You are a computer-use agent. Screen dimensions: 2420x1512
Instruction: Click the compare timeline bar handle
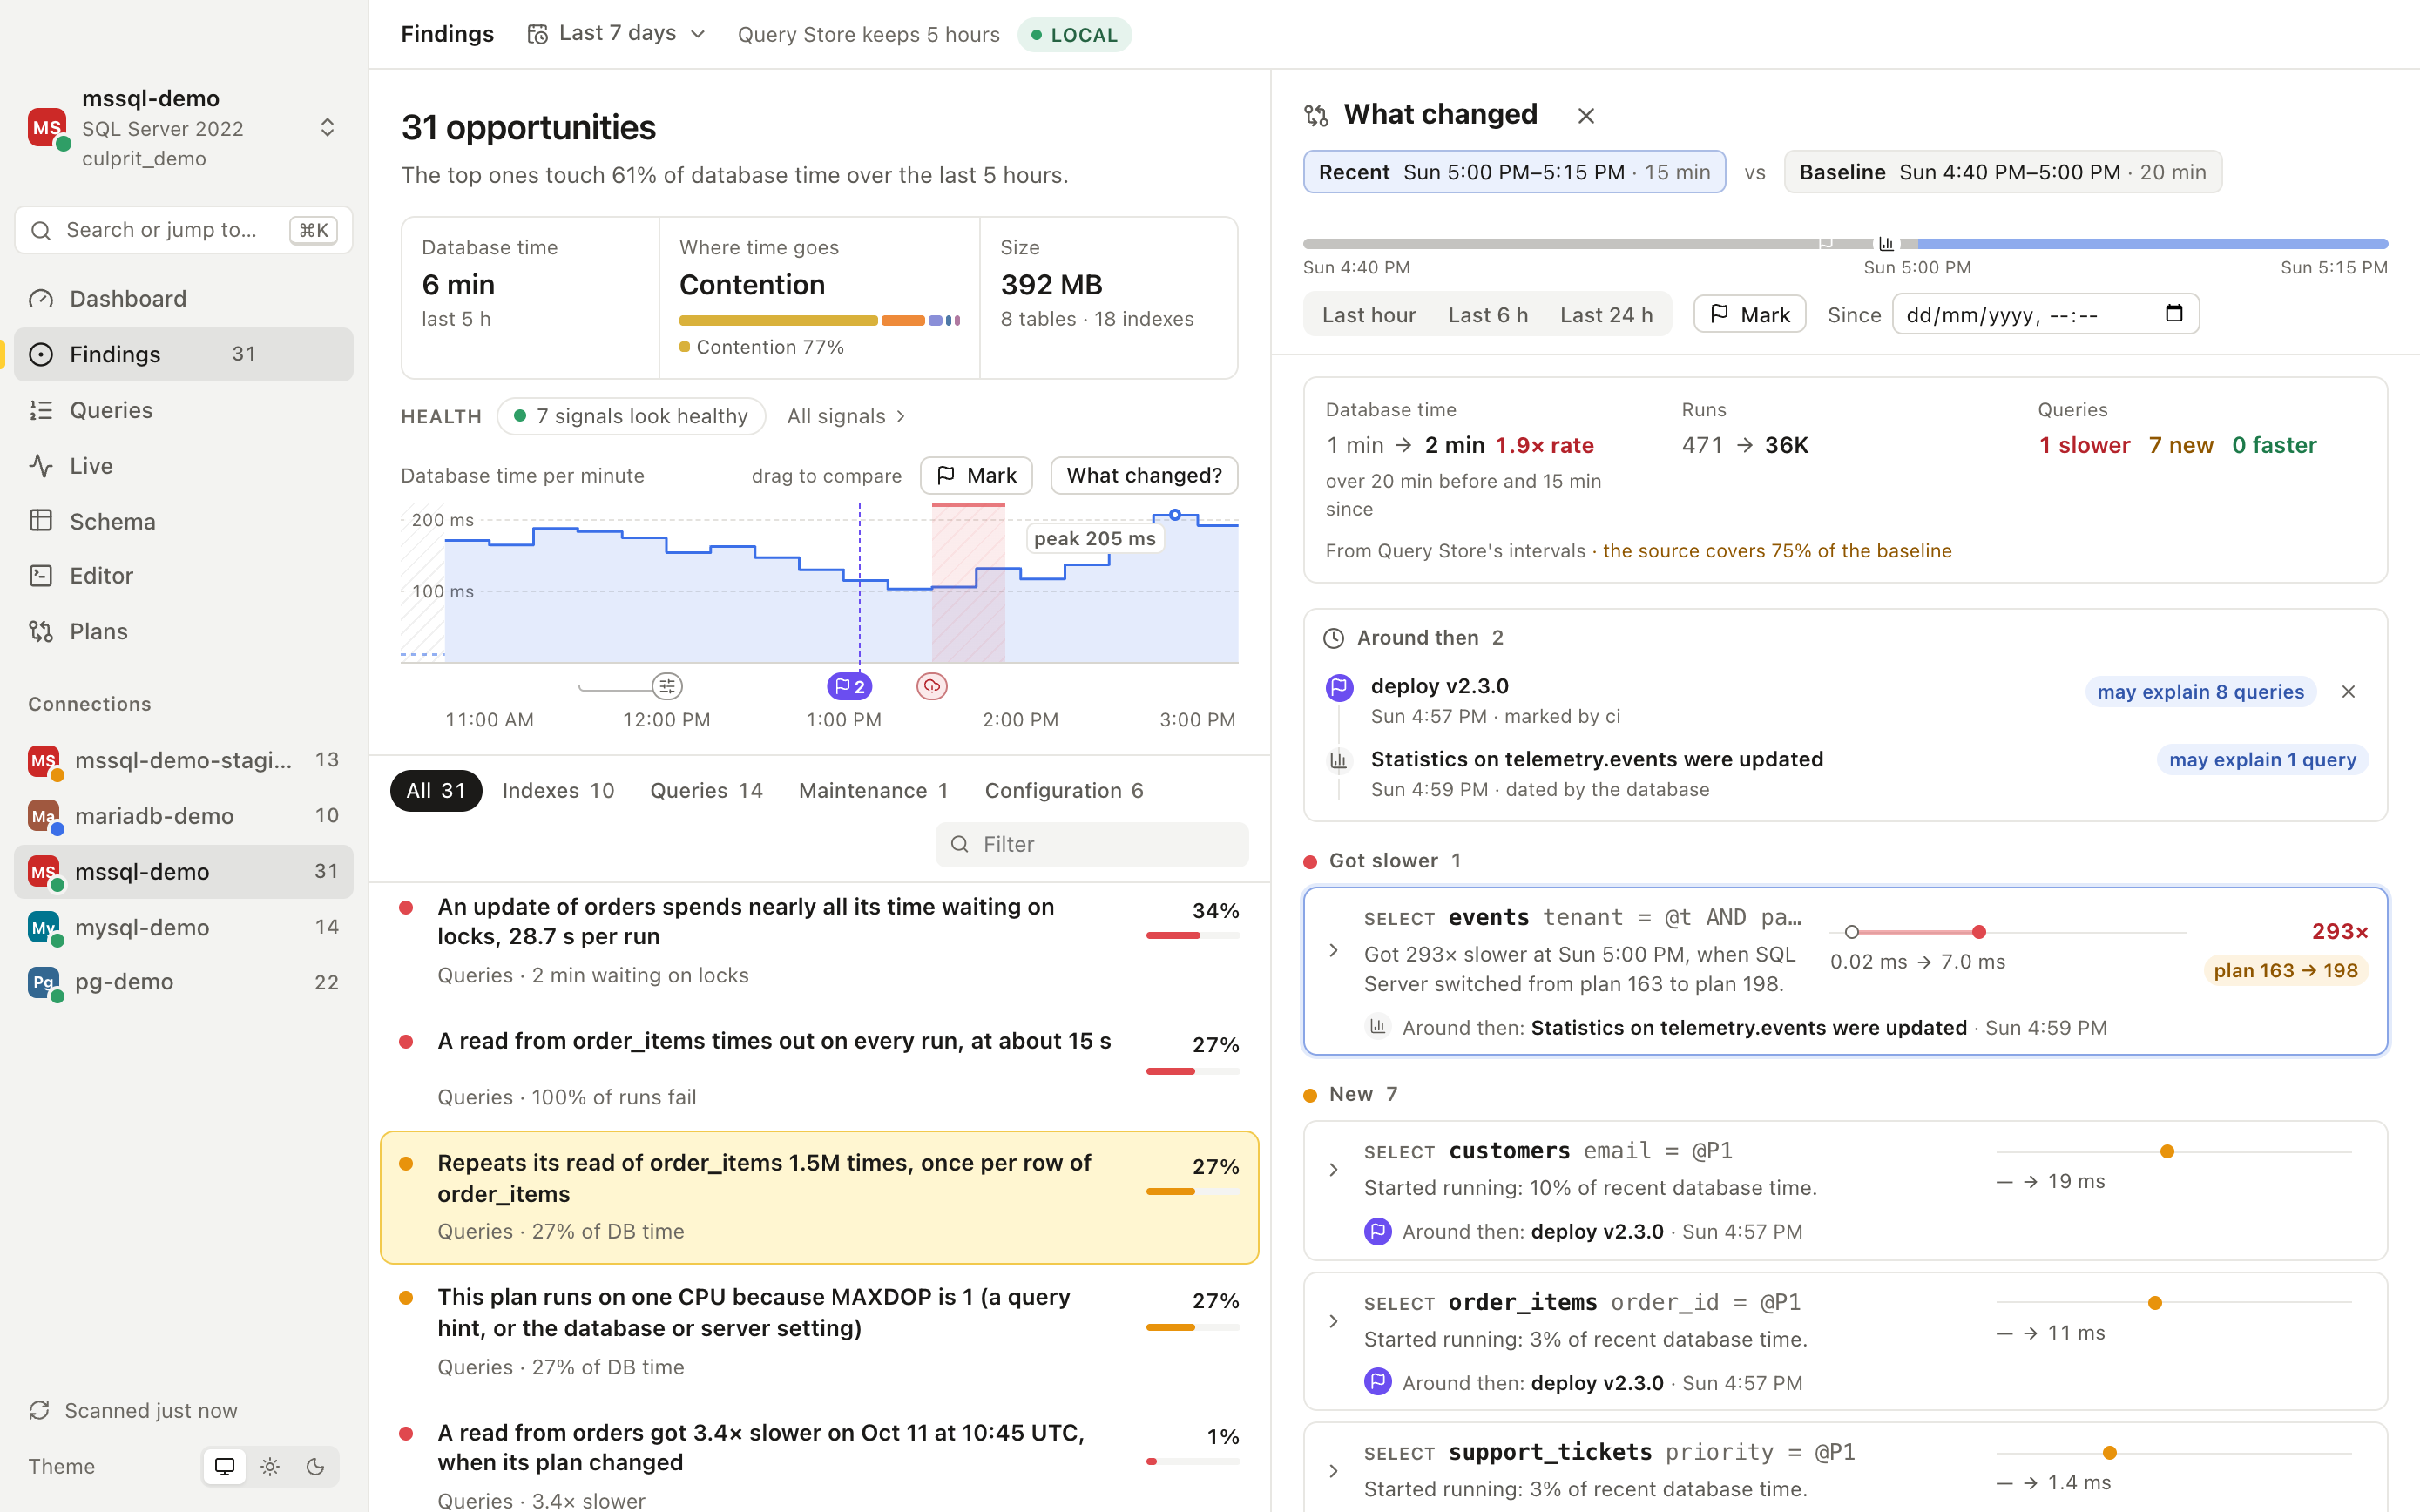pyautogui.click(x=1885, y=243)
